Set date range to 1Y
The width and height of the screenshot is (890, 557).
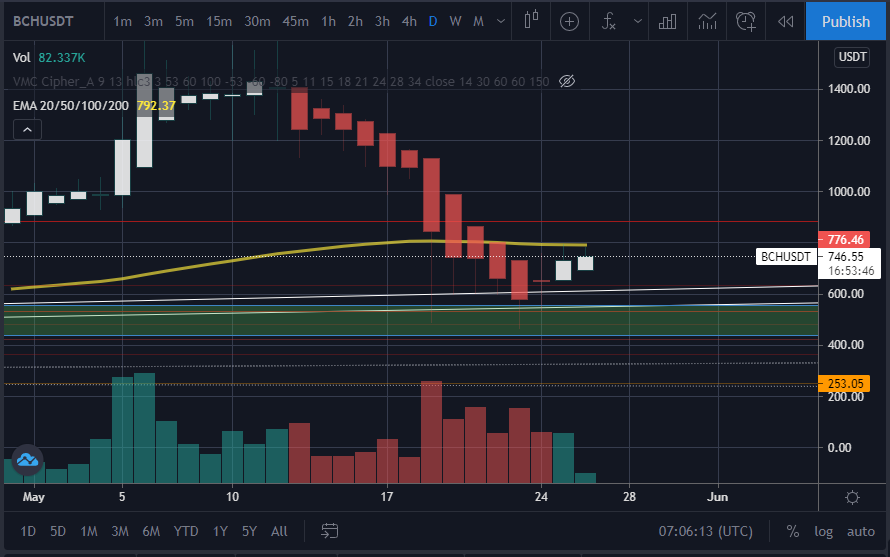coord(220,531)
